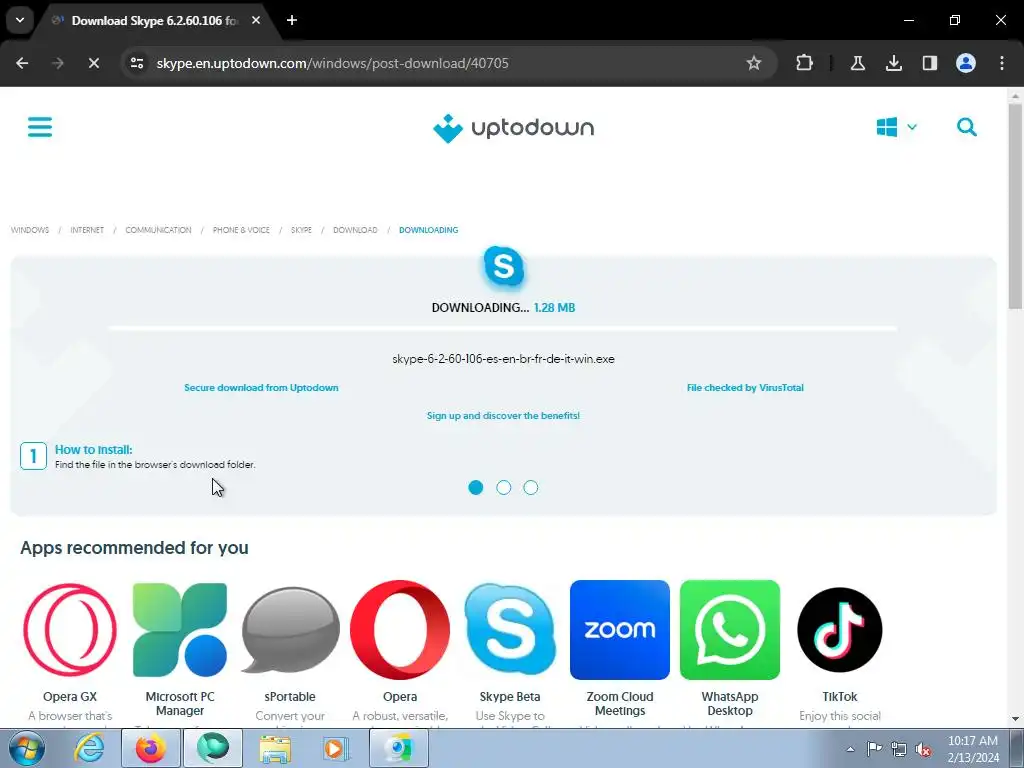The image size is (1024, 768).
Task: Select the first install-step dot
Action: point(476,487)
